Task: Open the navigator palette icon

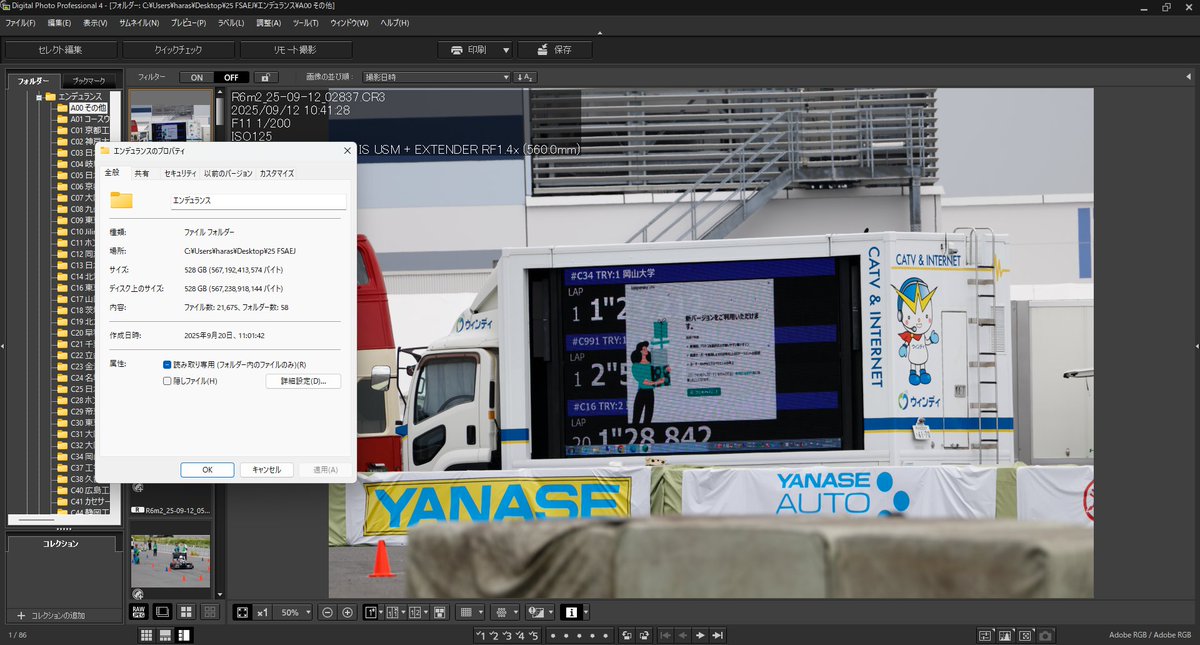Action: [1025, 635]
